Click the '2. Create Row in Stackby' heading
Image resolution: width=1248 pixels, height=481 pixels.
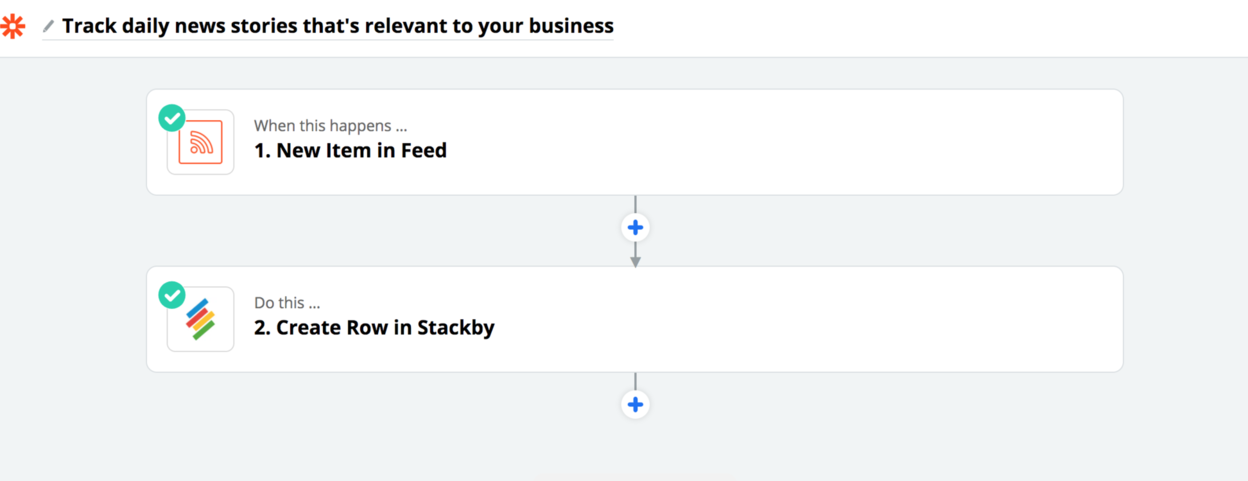(x=374, y=327)
